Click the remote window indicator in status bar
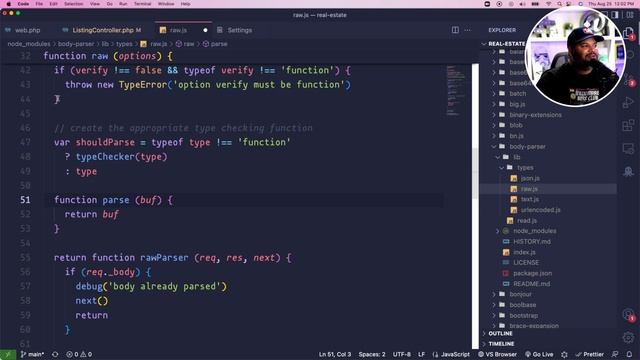Screen dimensions: 640x360 coord(8,354)
